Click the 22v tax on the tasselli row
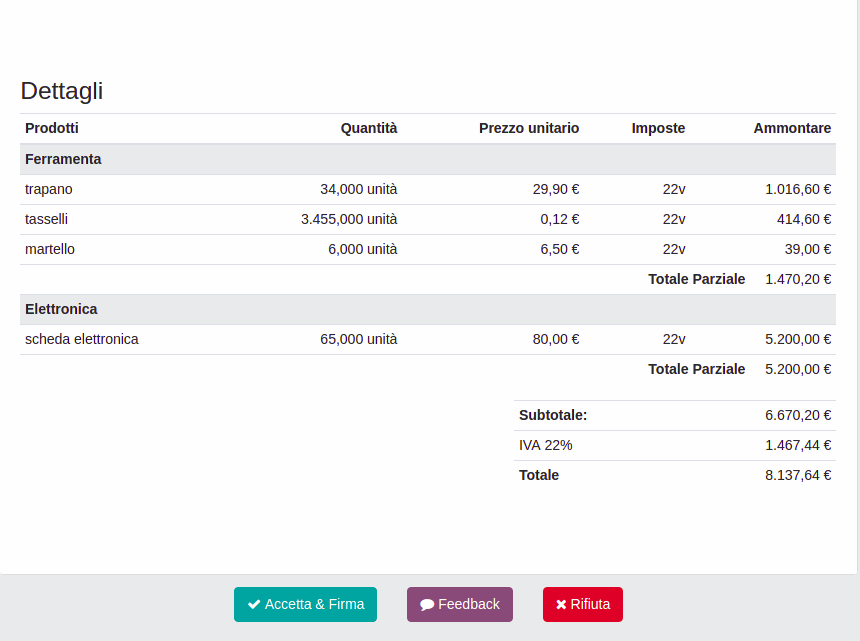This screenshot has width=860, height=641. [x=674, y=219]
